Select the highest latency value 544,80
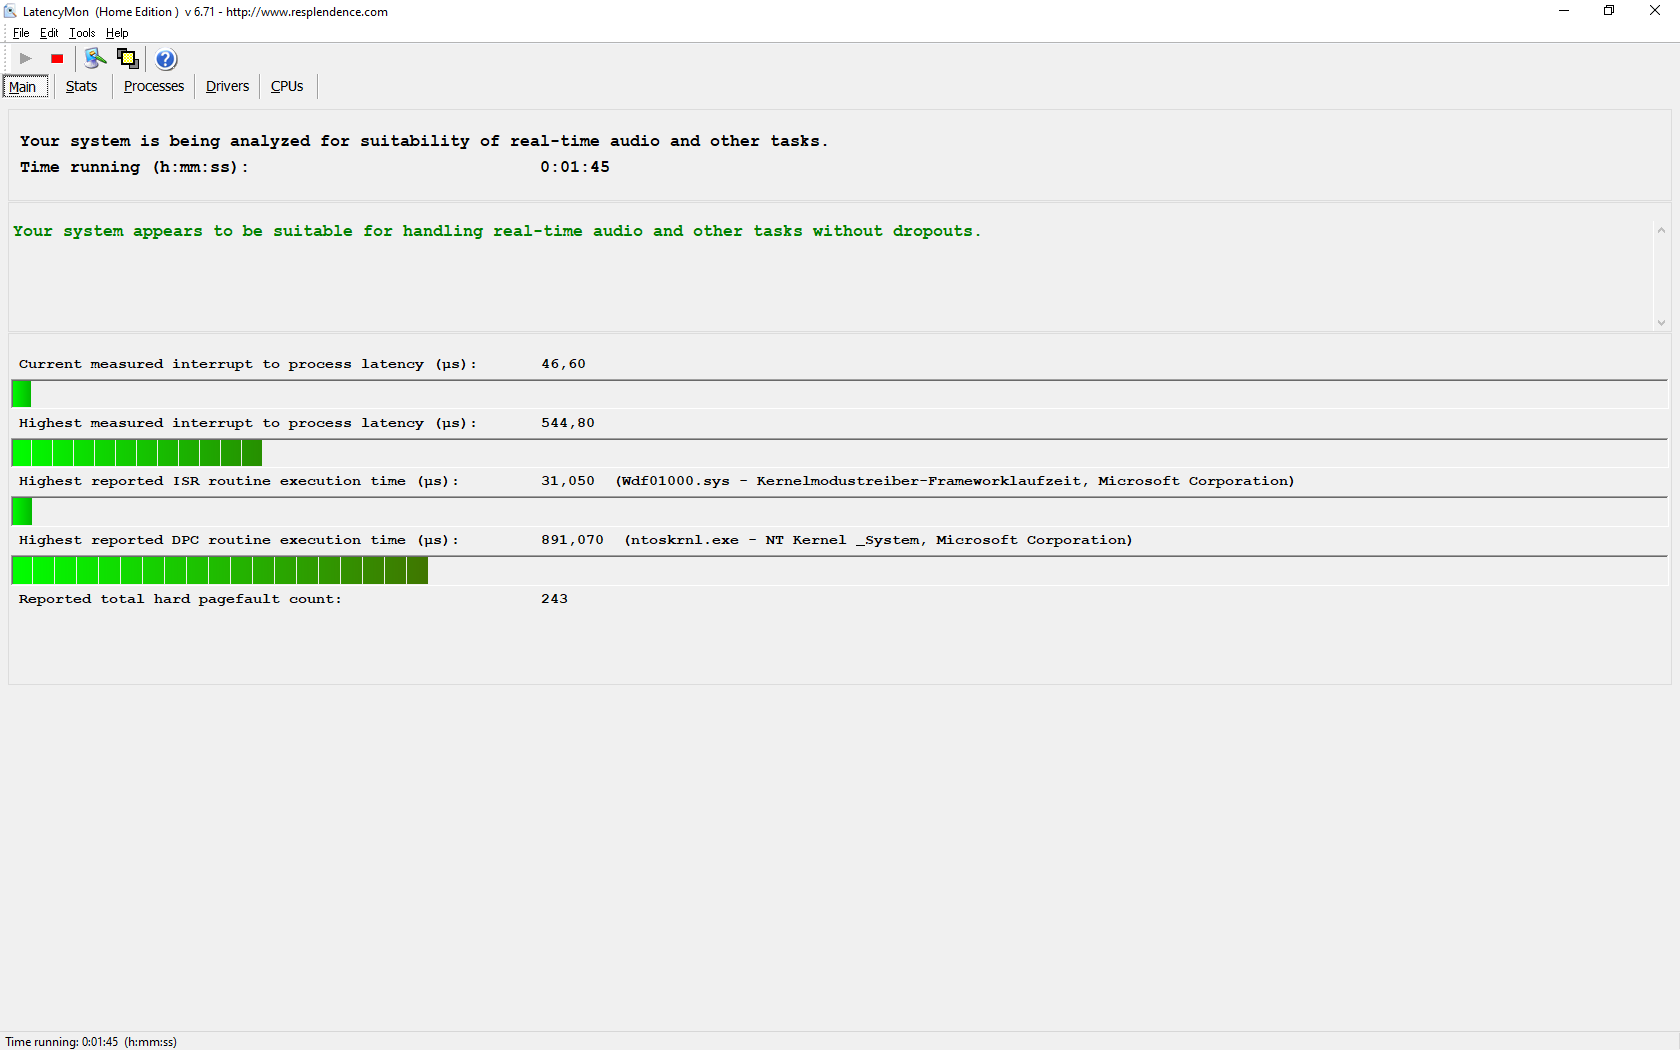Image resolution: width=1680 pixels, height=1050 pixels. click(568, 423)
